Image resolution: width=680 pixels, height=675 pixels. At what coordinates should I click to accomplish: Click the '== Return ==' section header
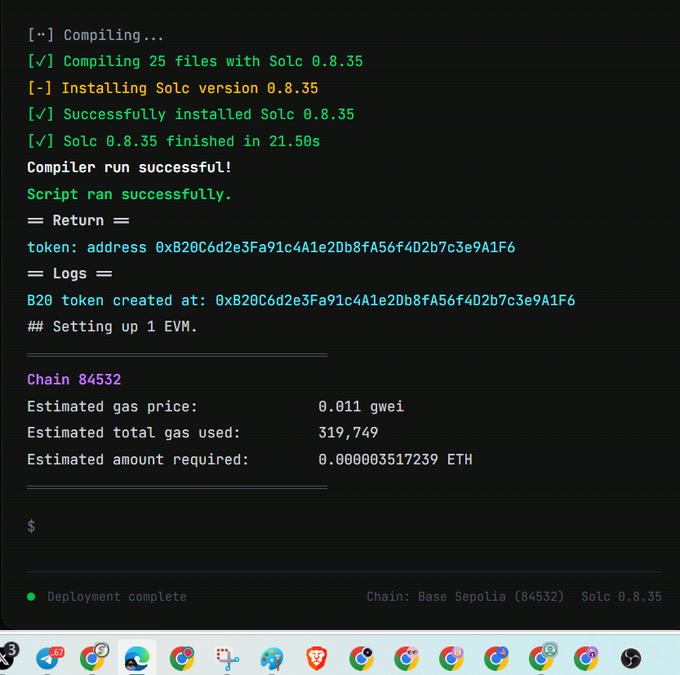(78, 221)
